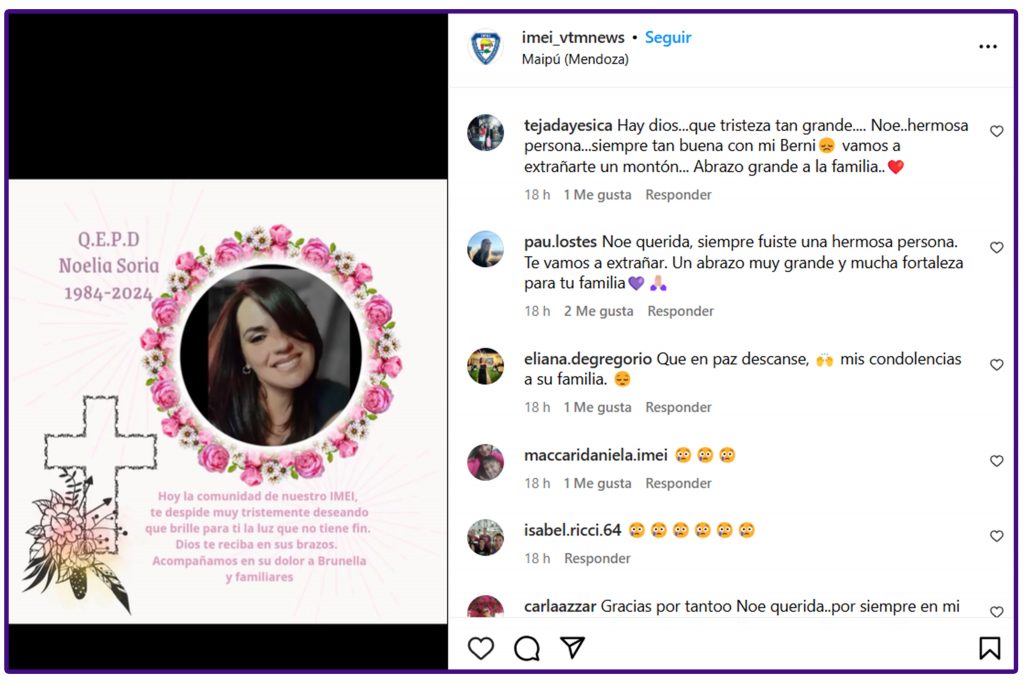Save the post using the bookmark icon
1024x683 pixels.
click(989, 648)
